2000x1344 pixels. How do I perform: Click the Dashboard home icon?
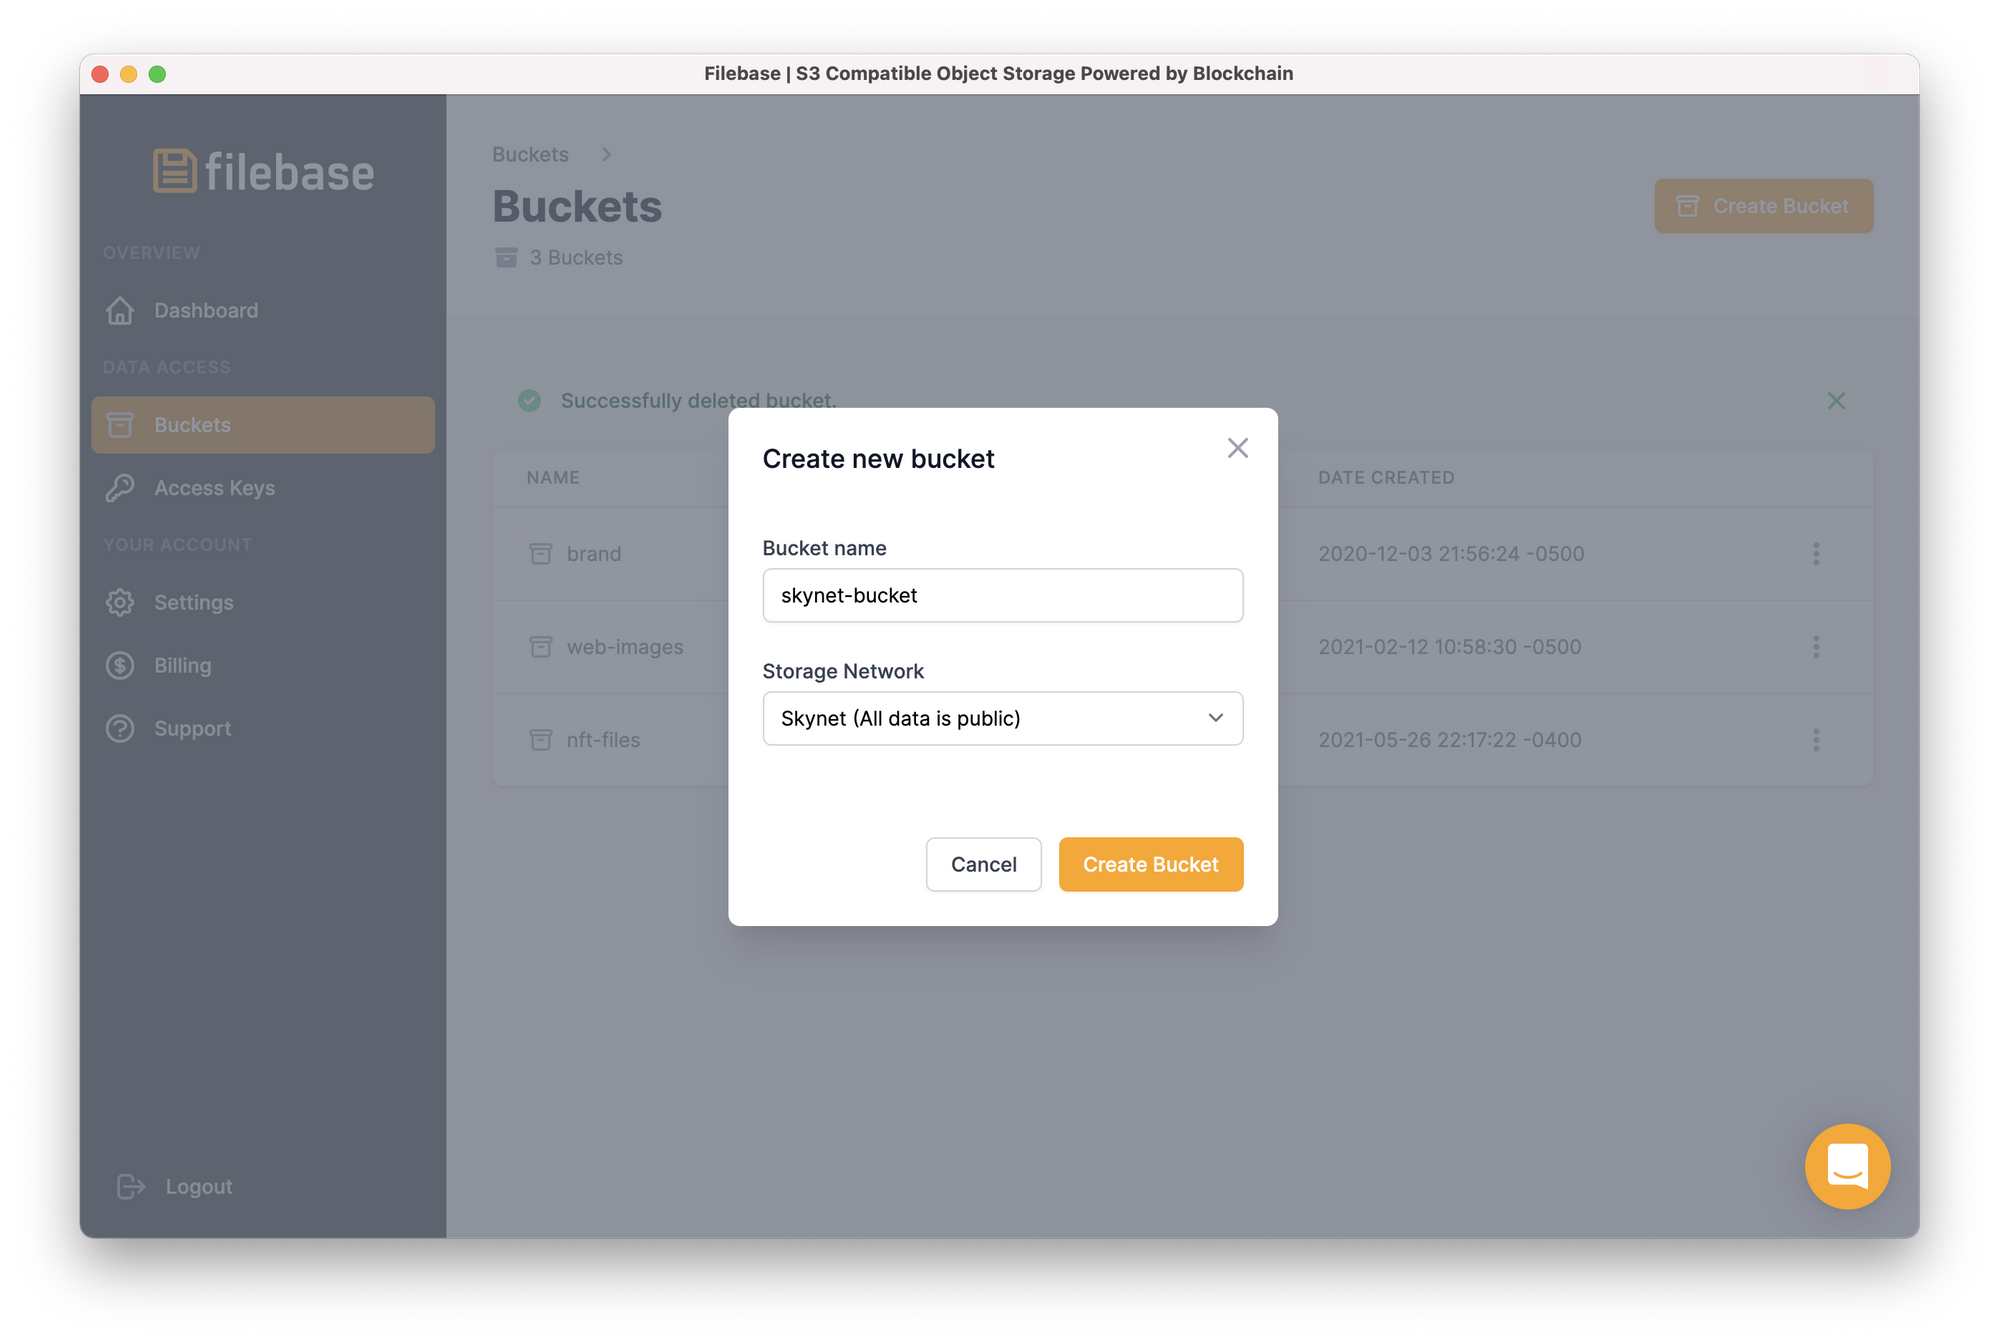click(120, 311)
